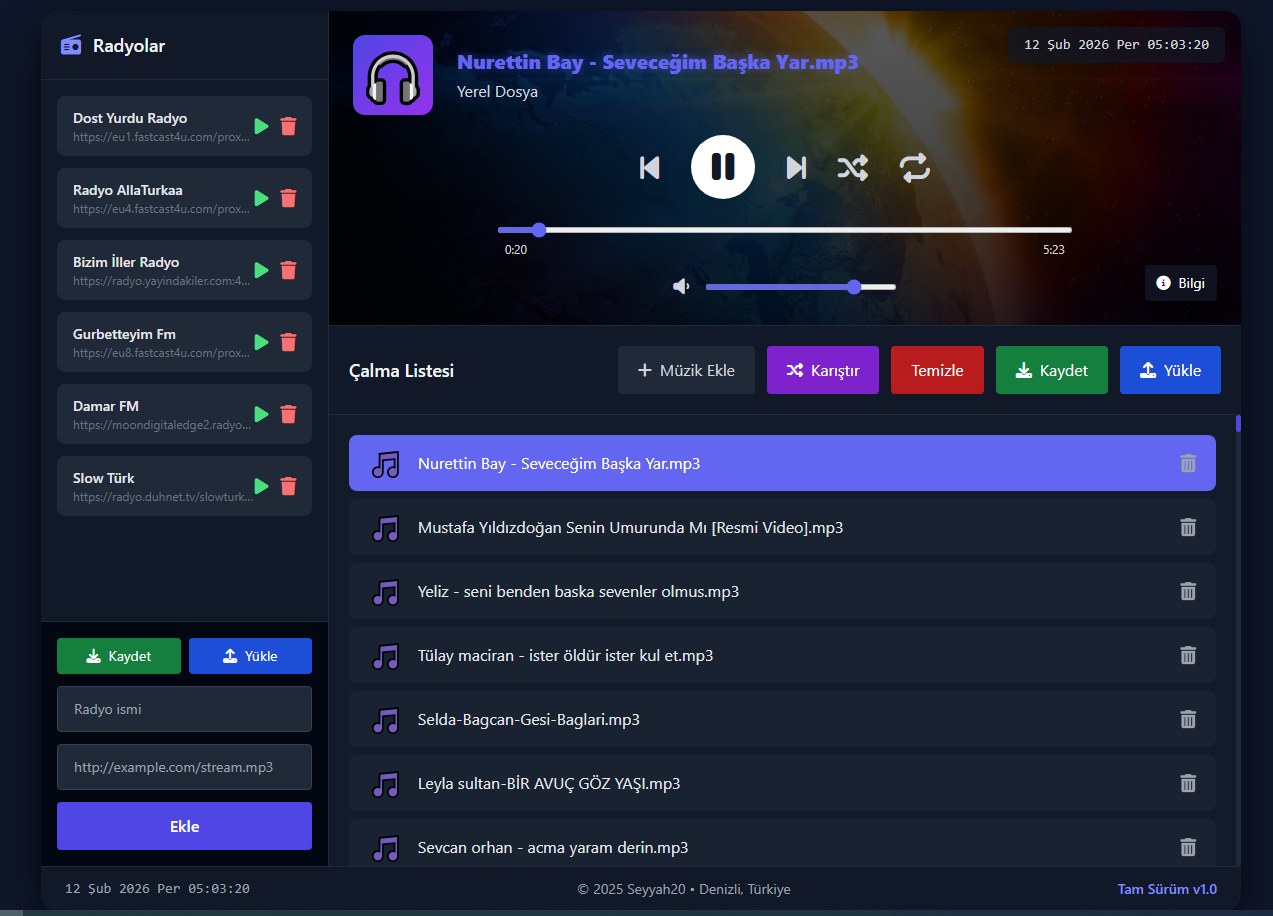Viewport: 1273px width, 916px height.
Task: Toggle shuffle mode in player controls
Action: point(852,168)
